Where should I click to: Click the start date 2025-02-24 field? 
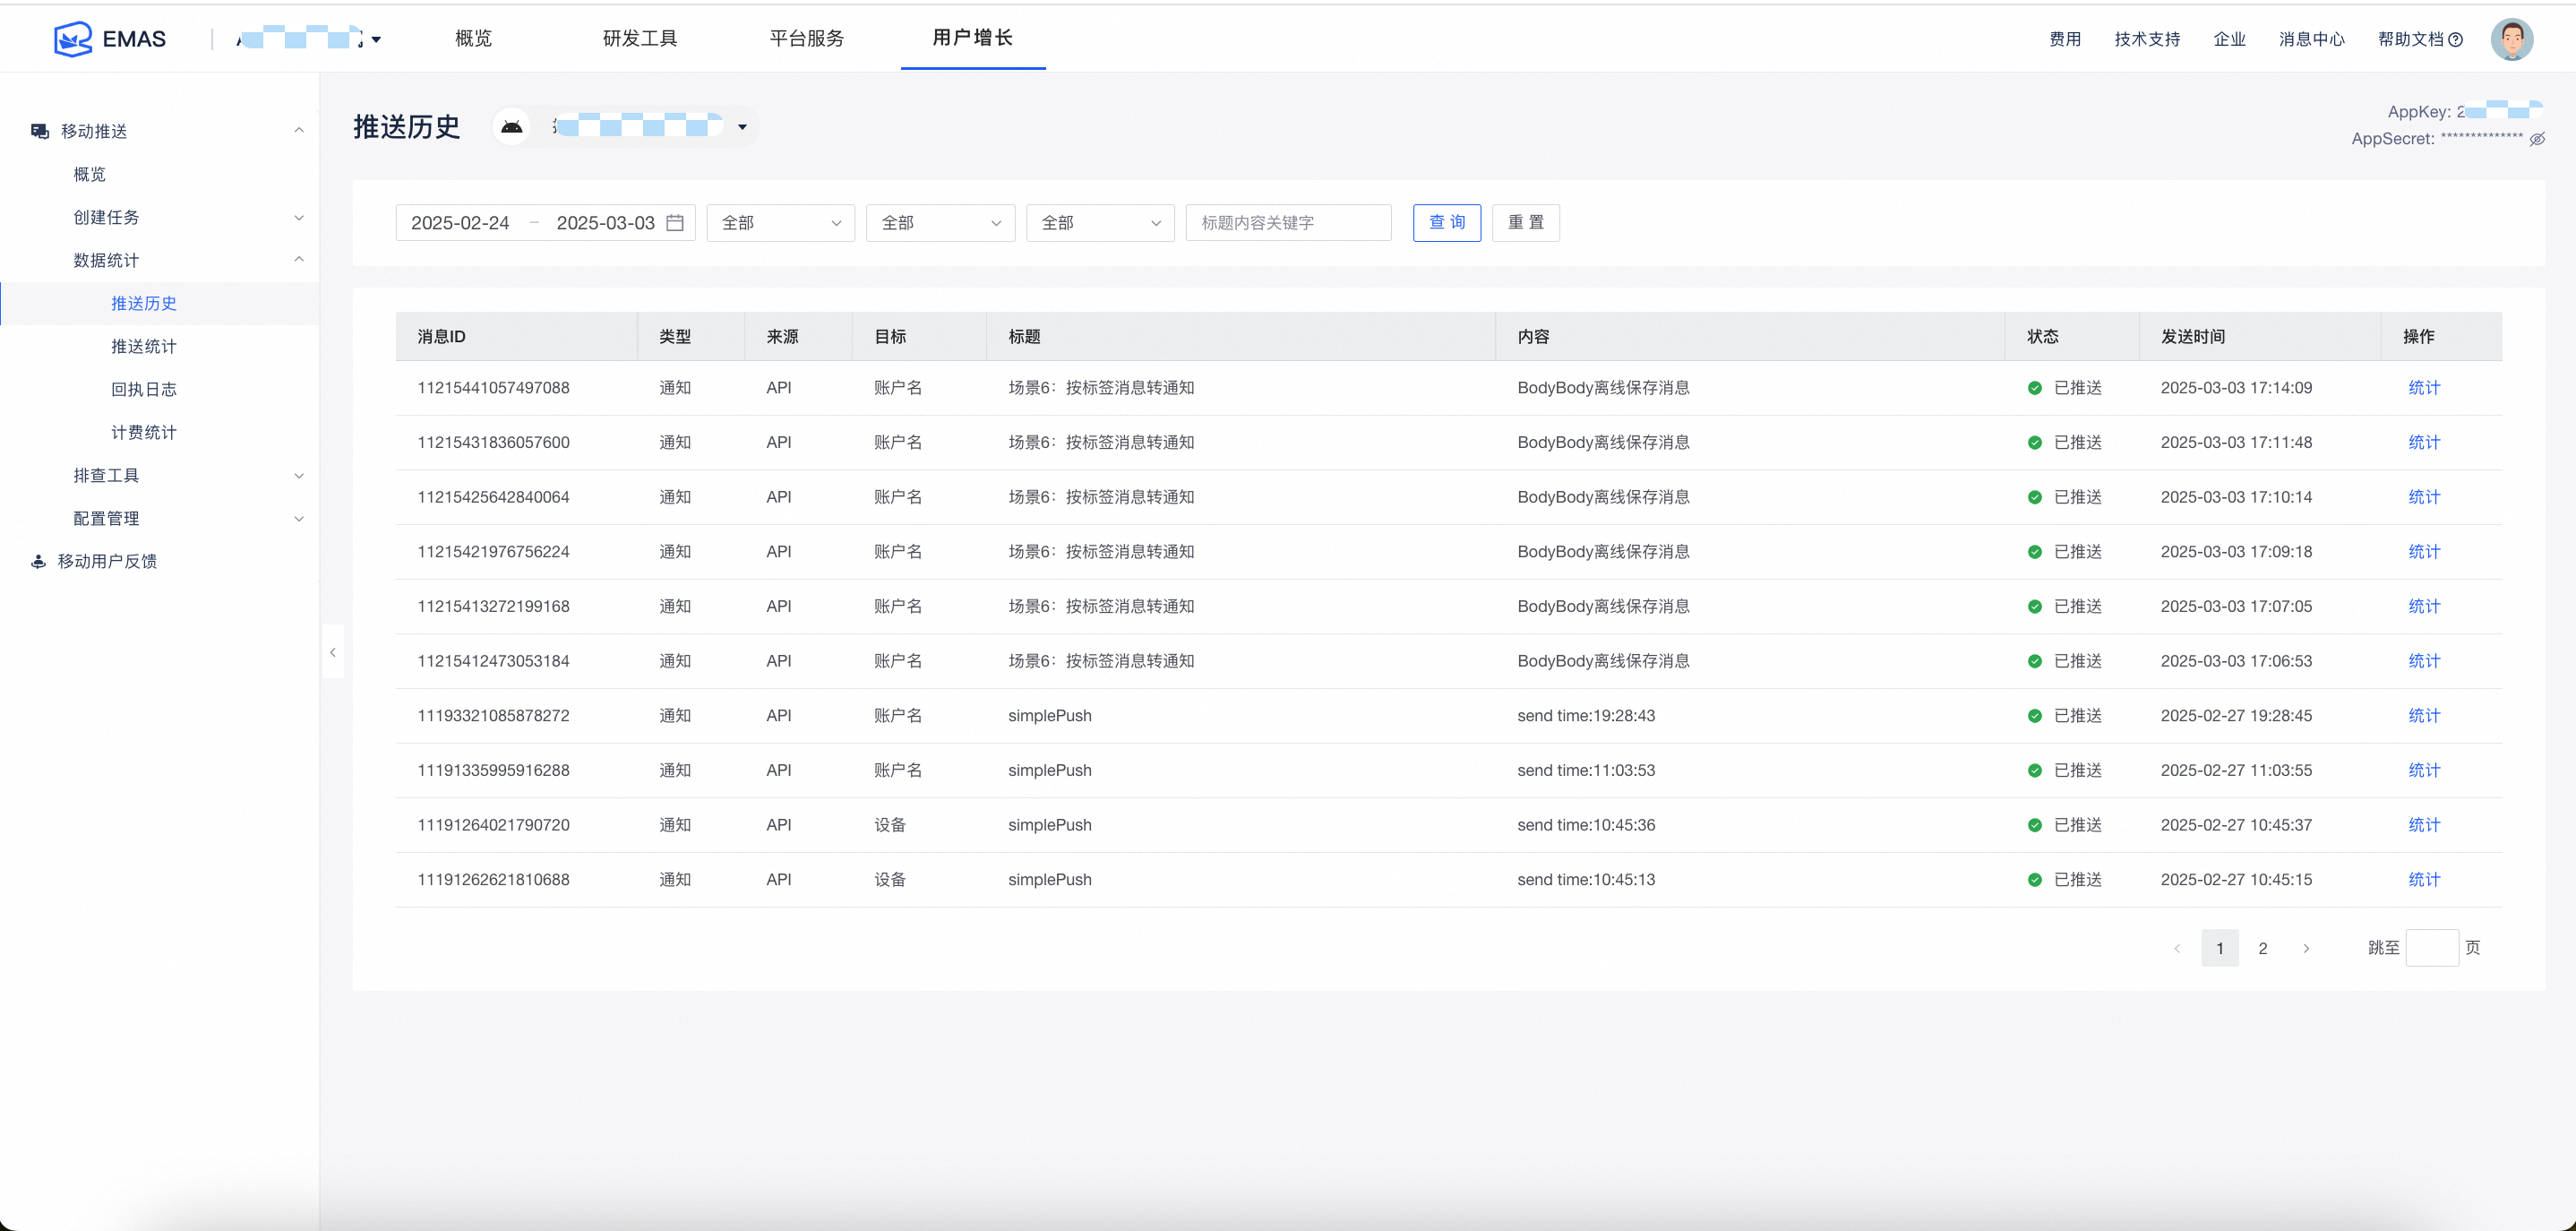[460, 223]
